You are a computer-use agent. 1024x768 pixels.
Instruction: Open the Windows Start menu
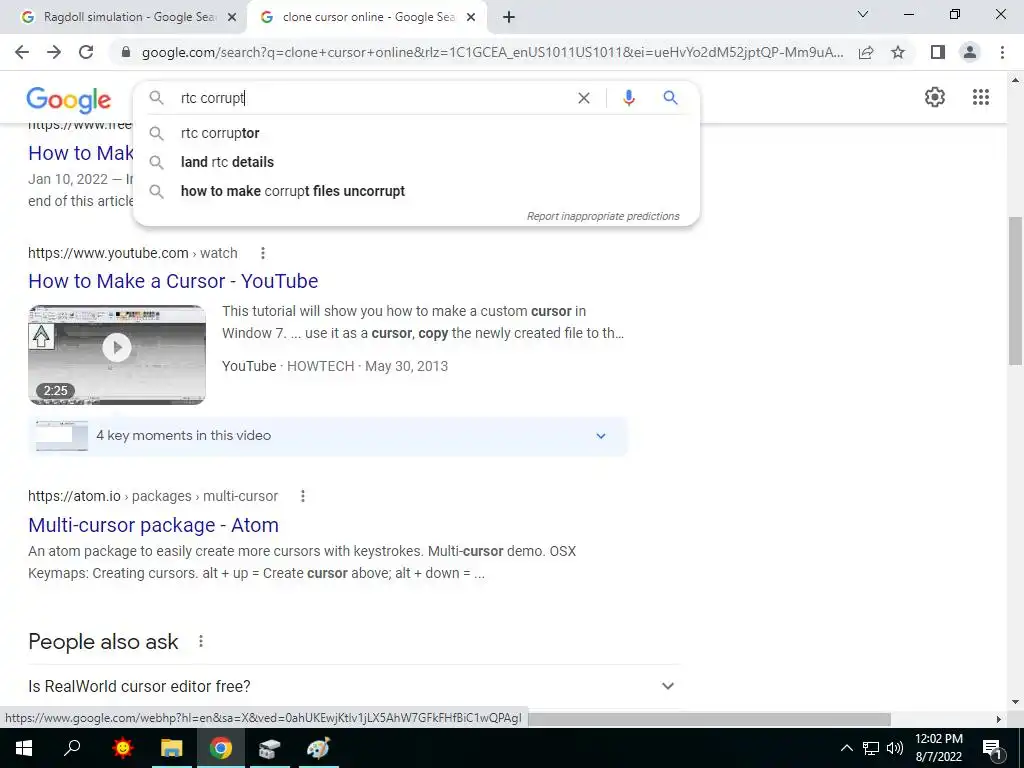(24, 748)
